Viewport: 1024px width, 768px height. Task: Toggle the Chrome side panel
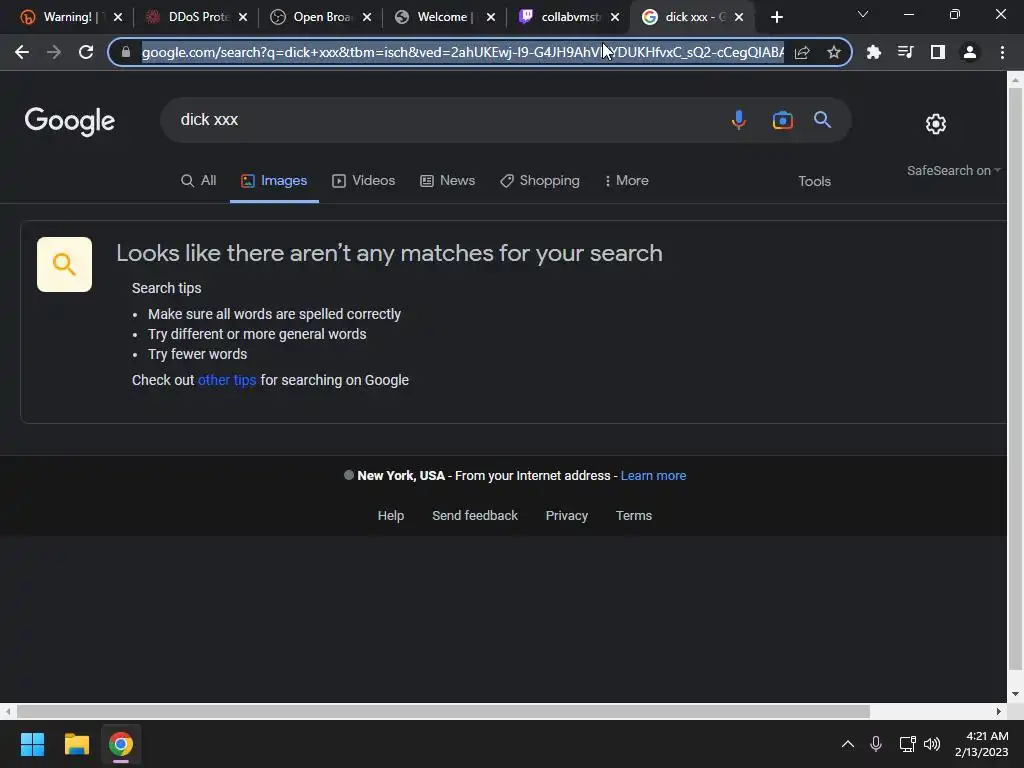click(937, 52)
